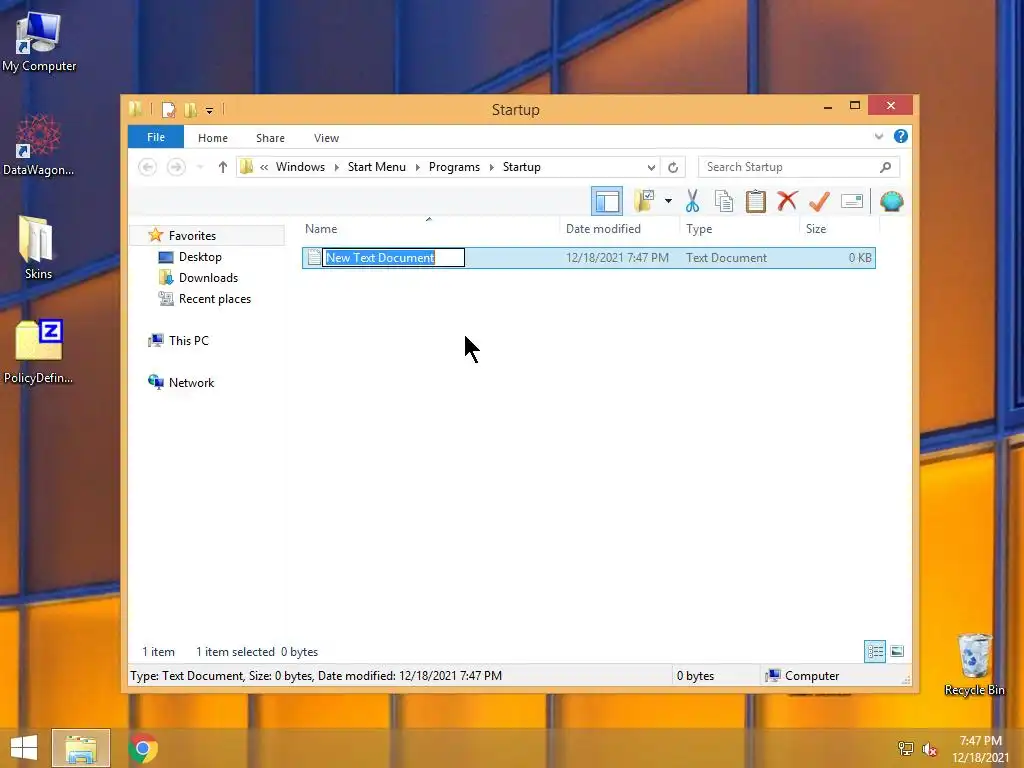Click the search magnifier icon
The image size is (1024, 768).
(886, 167)
